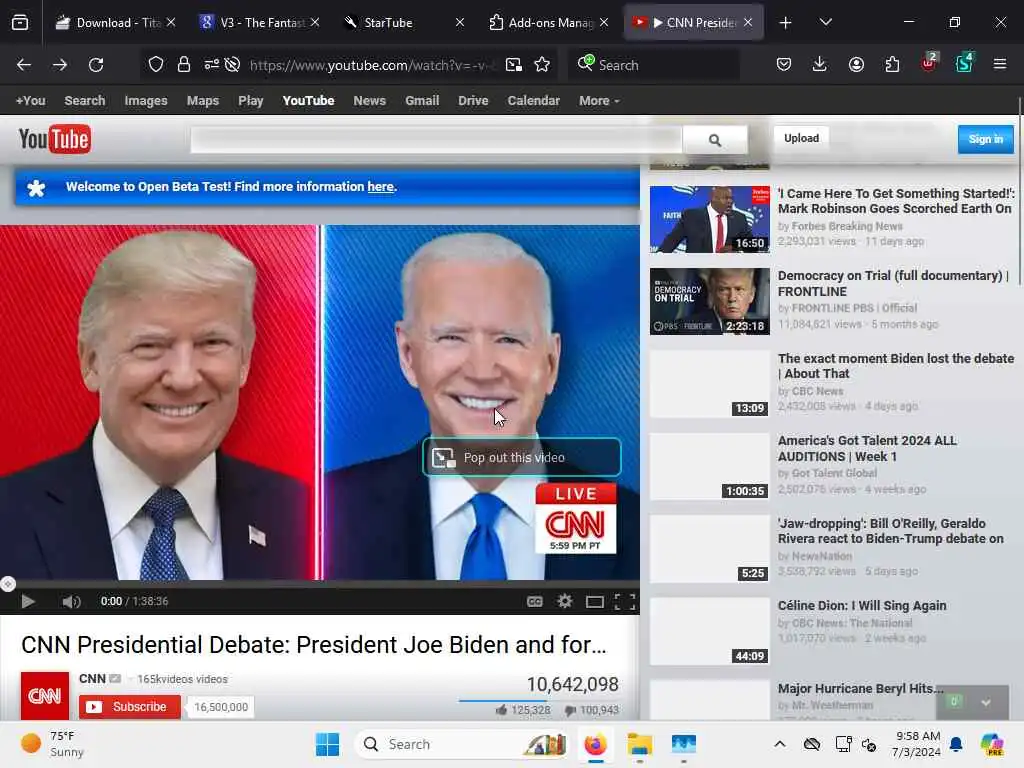Open site permissions icon in address bar

pos(212,65)
